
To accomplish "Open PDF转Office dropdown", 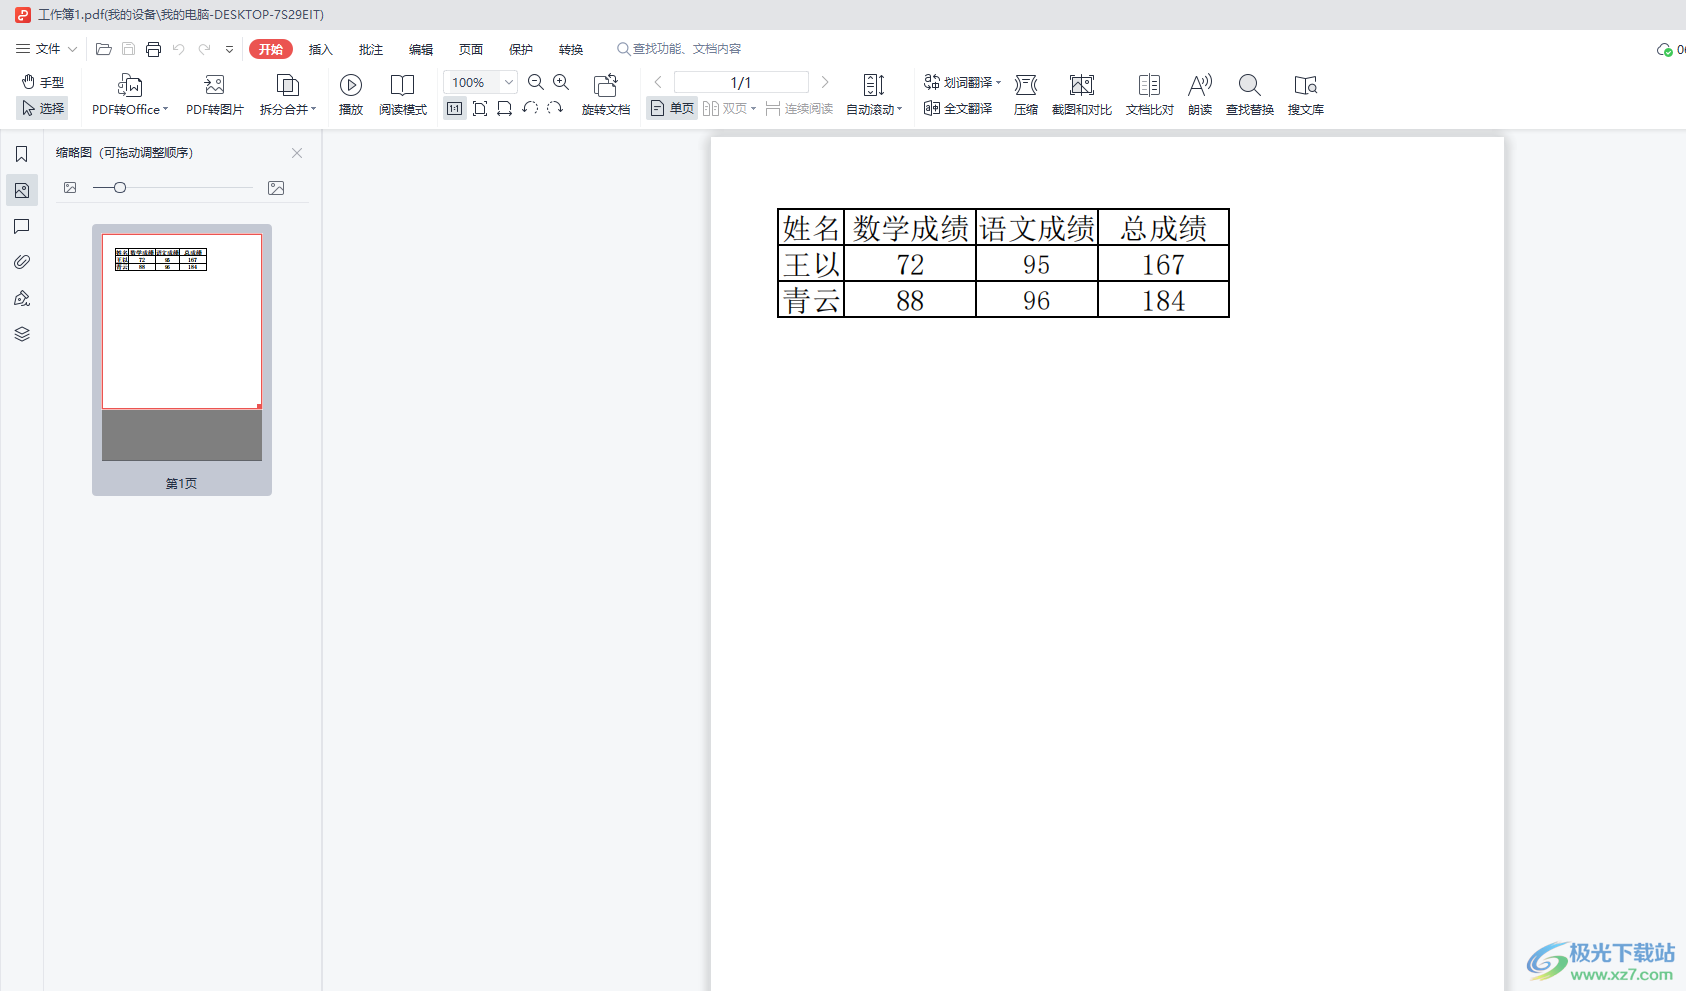I will [x=130, y=95].
